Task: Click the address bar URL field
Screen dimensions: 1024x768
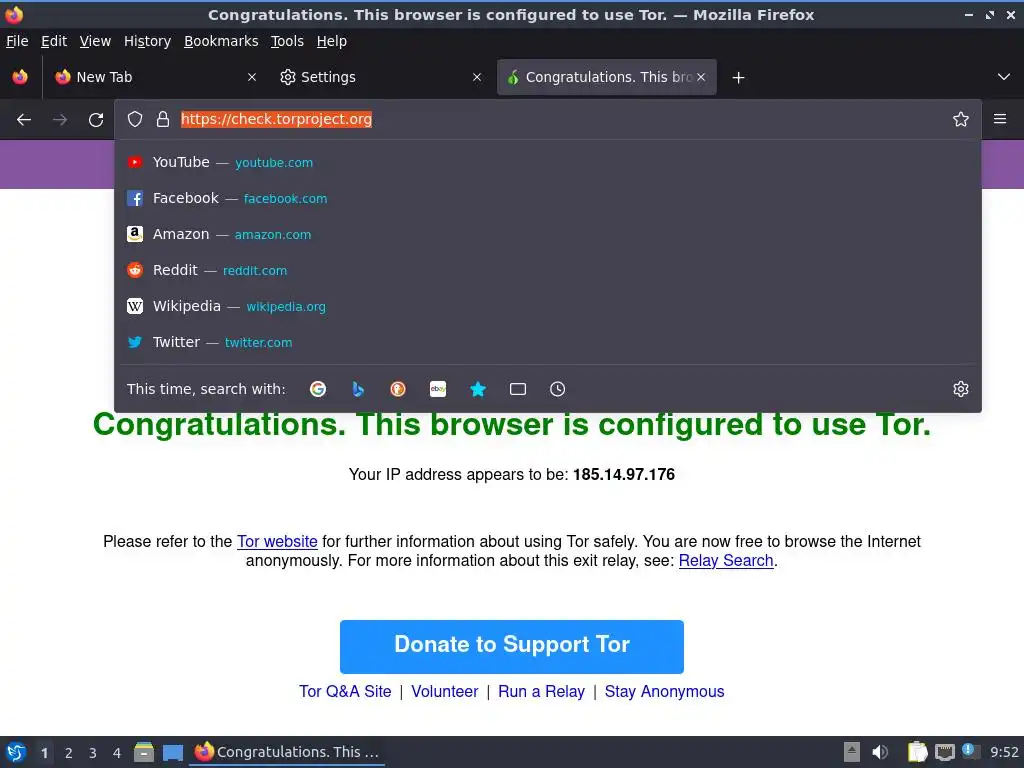Action: 547,119
